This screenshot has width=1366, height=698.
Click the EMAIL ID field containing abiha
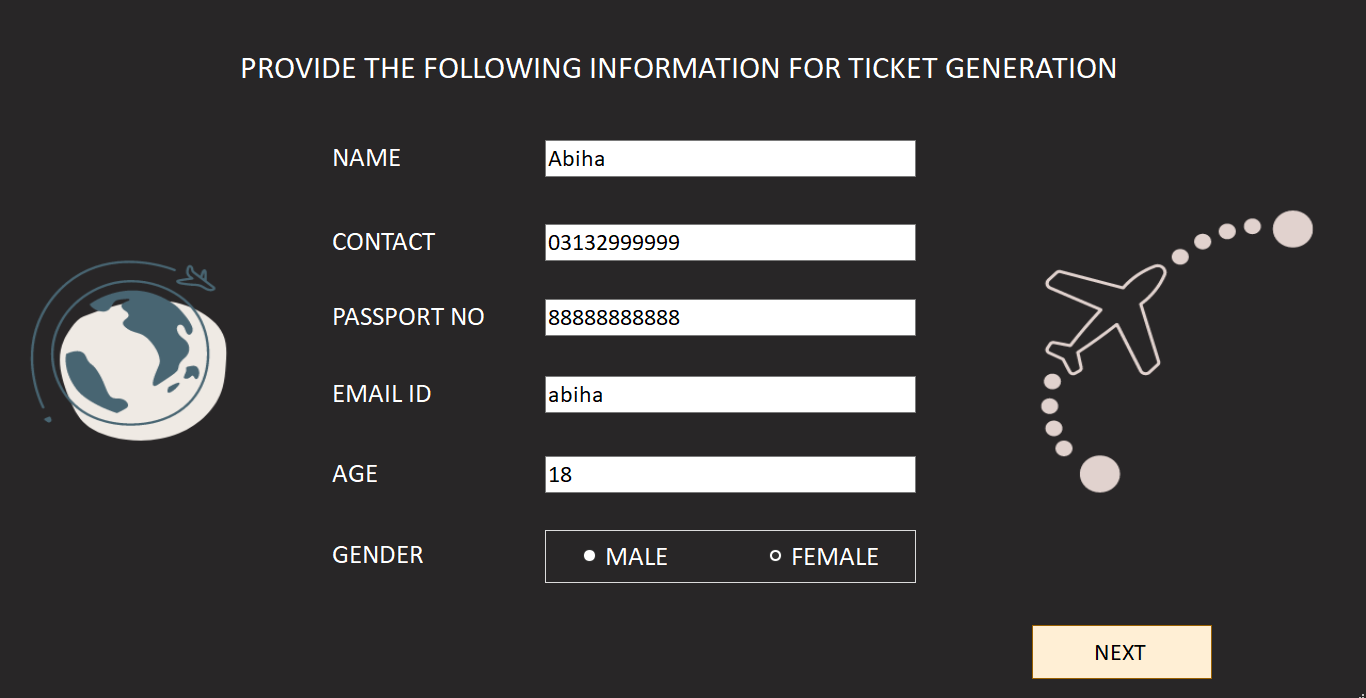coord(729,394)
